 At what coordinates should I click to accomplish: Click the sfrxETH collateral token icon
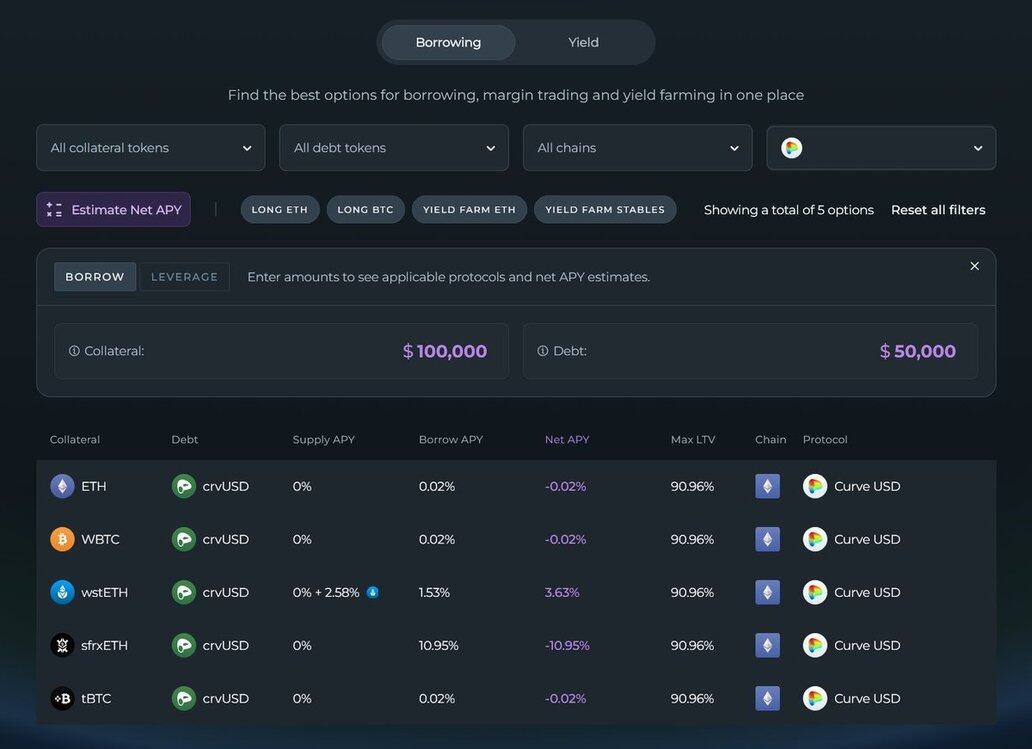[62, 645]
